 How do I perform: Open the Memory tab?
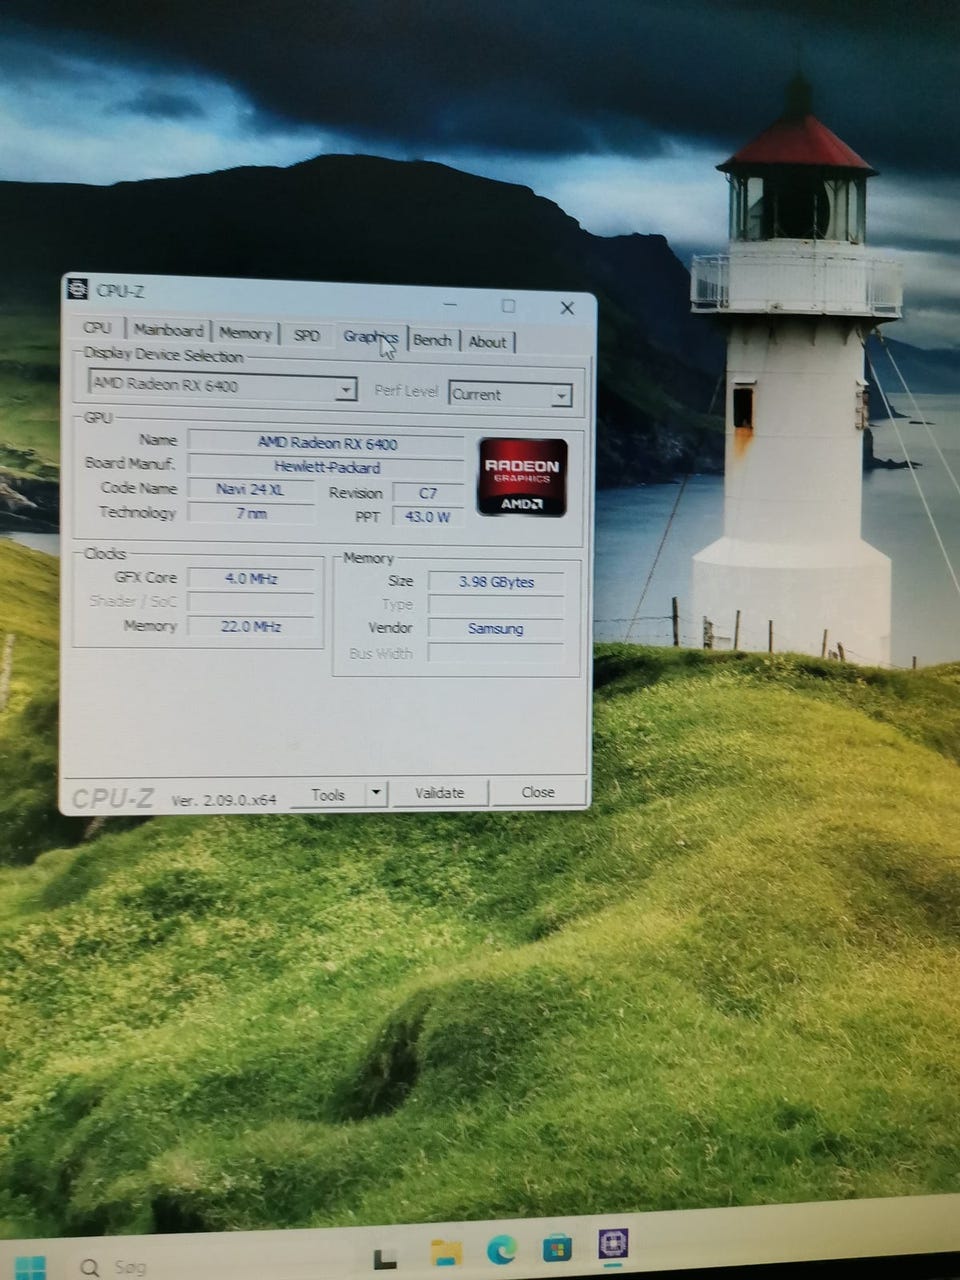pyautogui.click(x=245, y=333)
